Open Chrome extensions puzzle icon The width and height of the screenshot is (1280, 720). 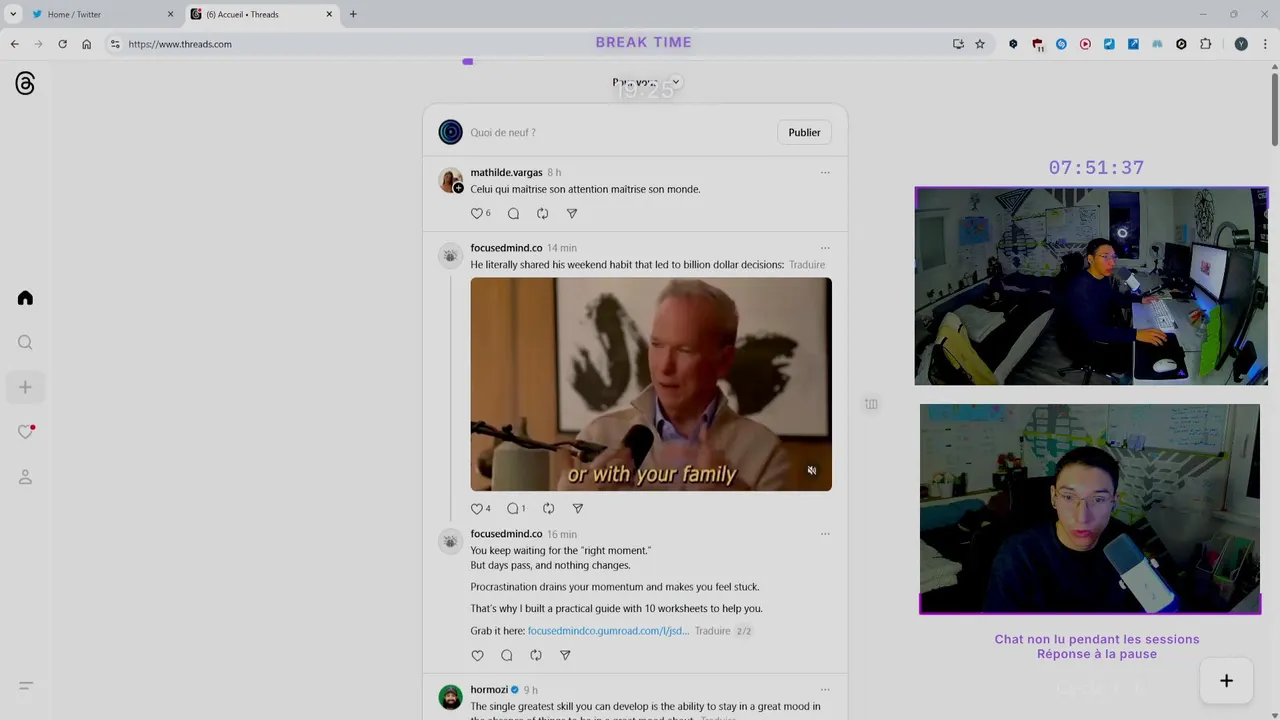tap(1205, 44)
